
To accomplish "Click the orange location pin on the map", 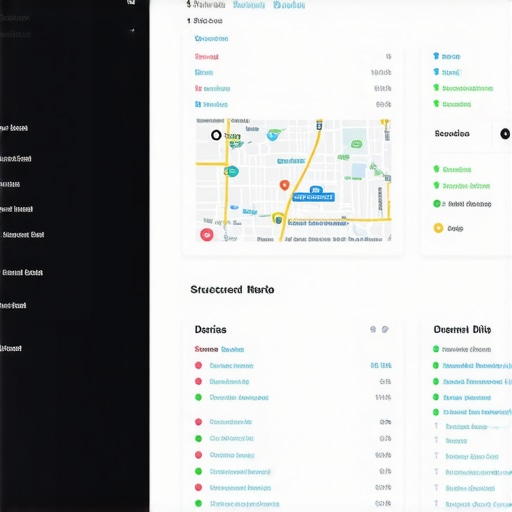I will (284, 185).
